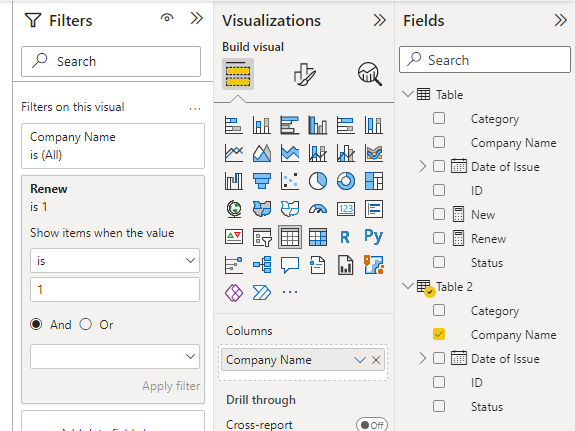Viewport: 575px width, 431px height.
Task: Check Category under Table 2
Action: point(439,310)
